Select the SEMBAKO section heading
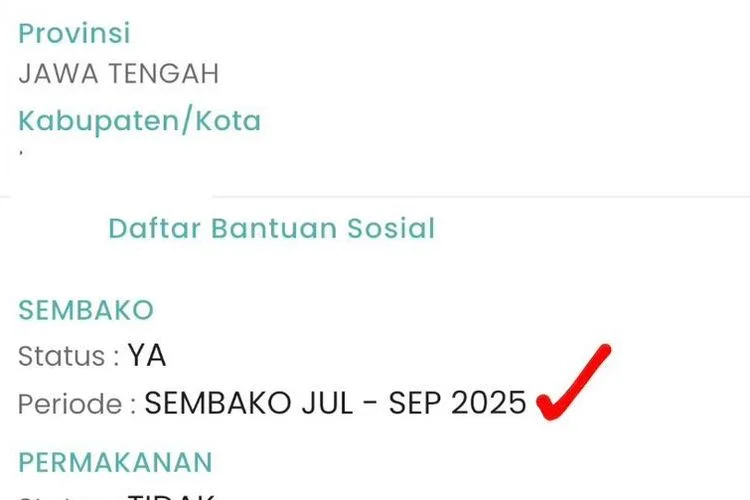The image size is (750, 500). tap(86, 310)
